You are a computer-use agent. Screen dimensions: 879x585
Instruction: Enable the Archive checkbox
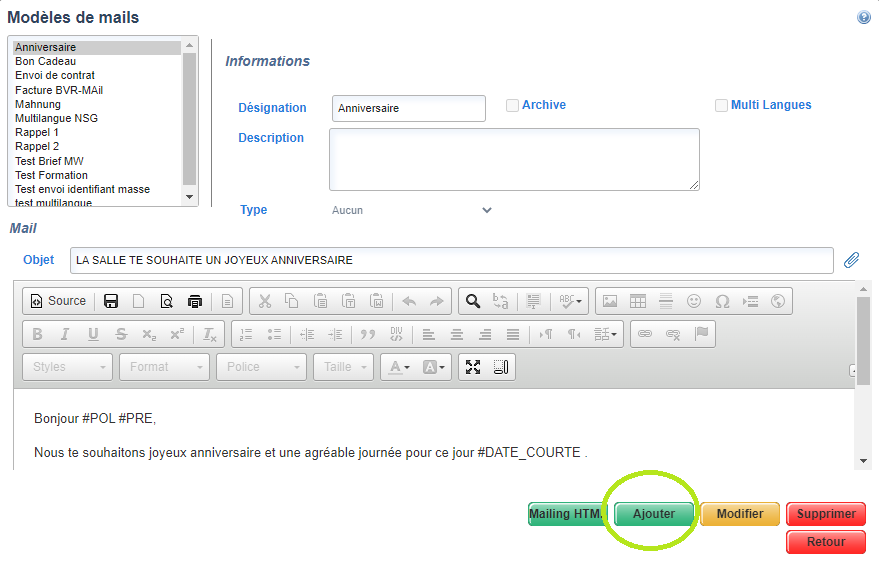tap(512, 105)
